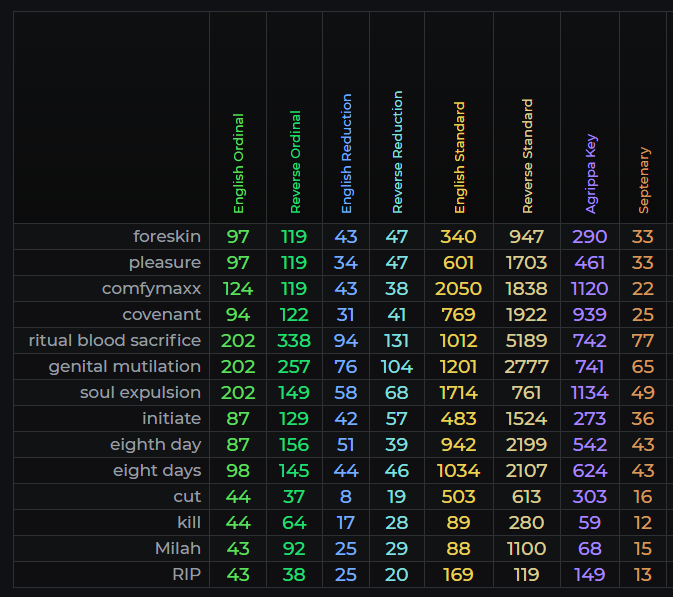Click the Septenary column header

644,180
